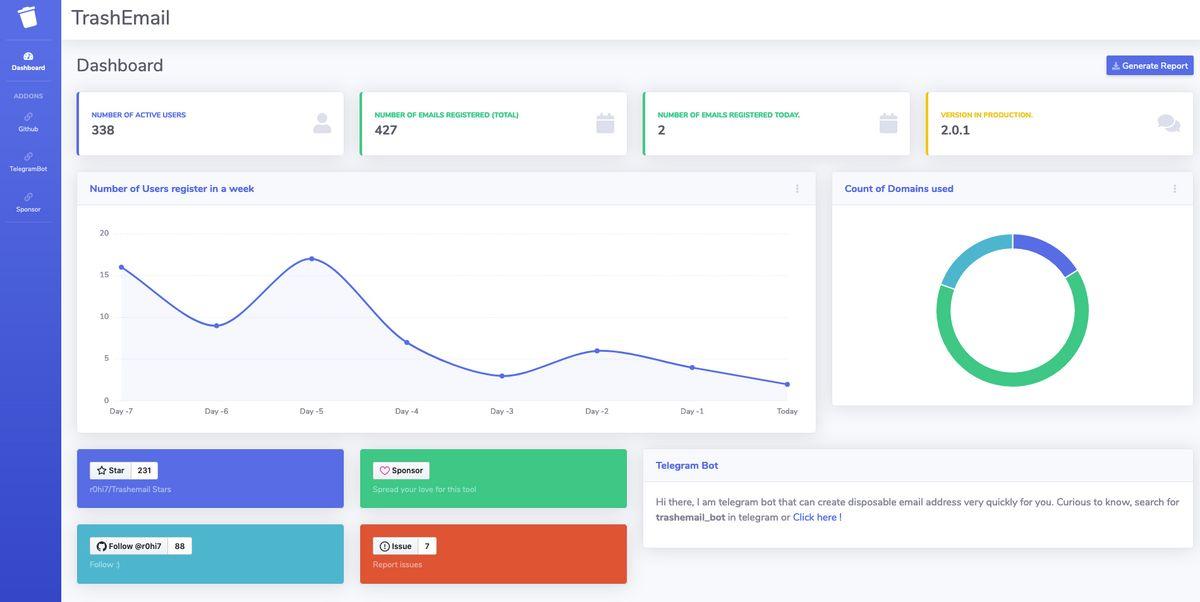Click the Day -5 data point on chart
The height and width of the screenshot is (602, 1200).
click(x=312, y=259)
